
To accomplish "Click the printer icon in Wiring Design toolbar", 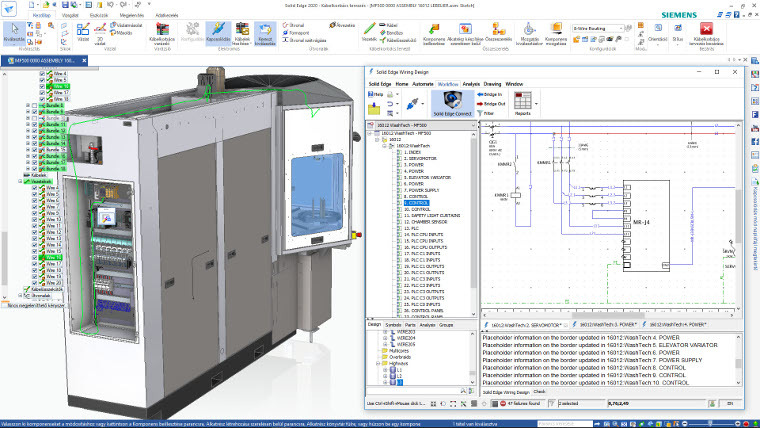I will pyautogui.click(x=390, y=95).
